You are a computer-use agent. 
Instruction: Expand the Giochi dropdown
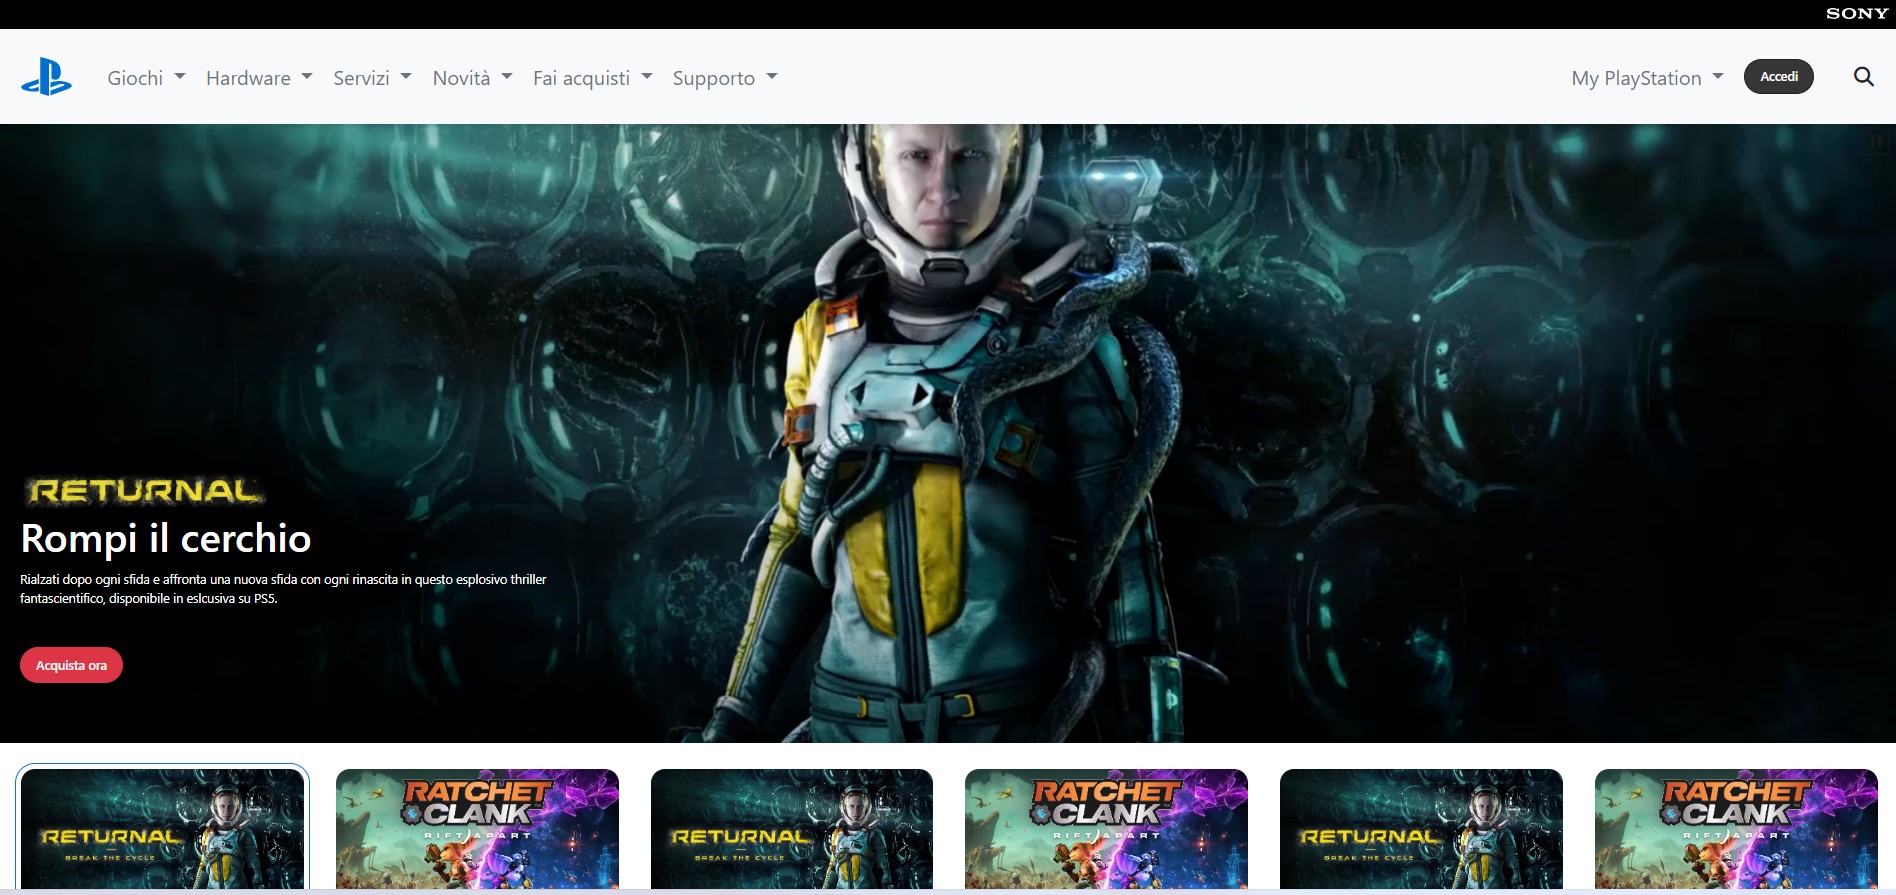pyautogui.click(x=146, y=78)
